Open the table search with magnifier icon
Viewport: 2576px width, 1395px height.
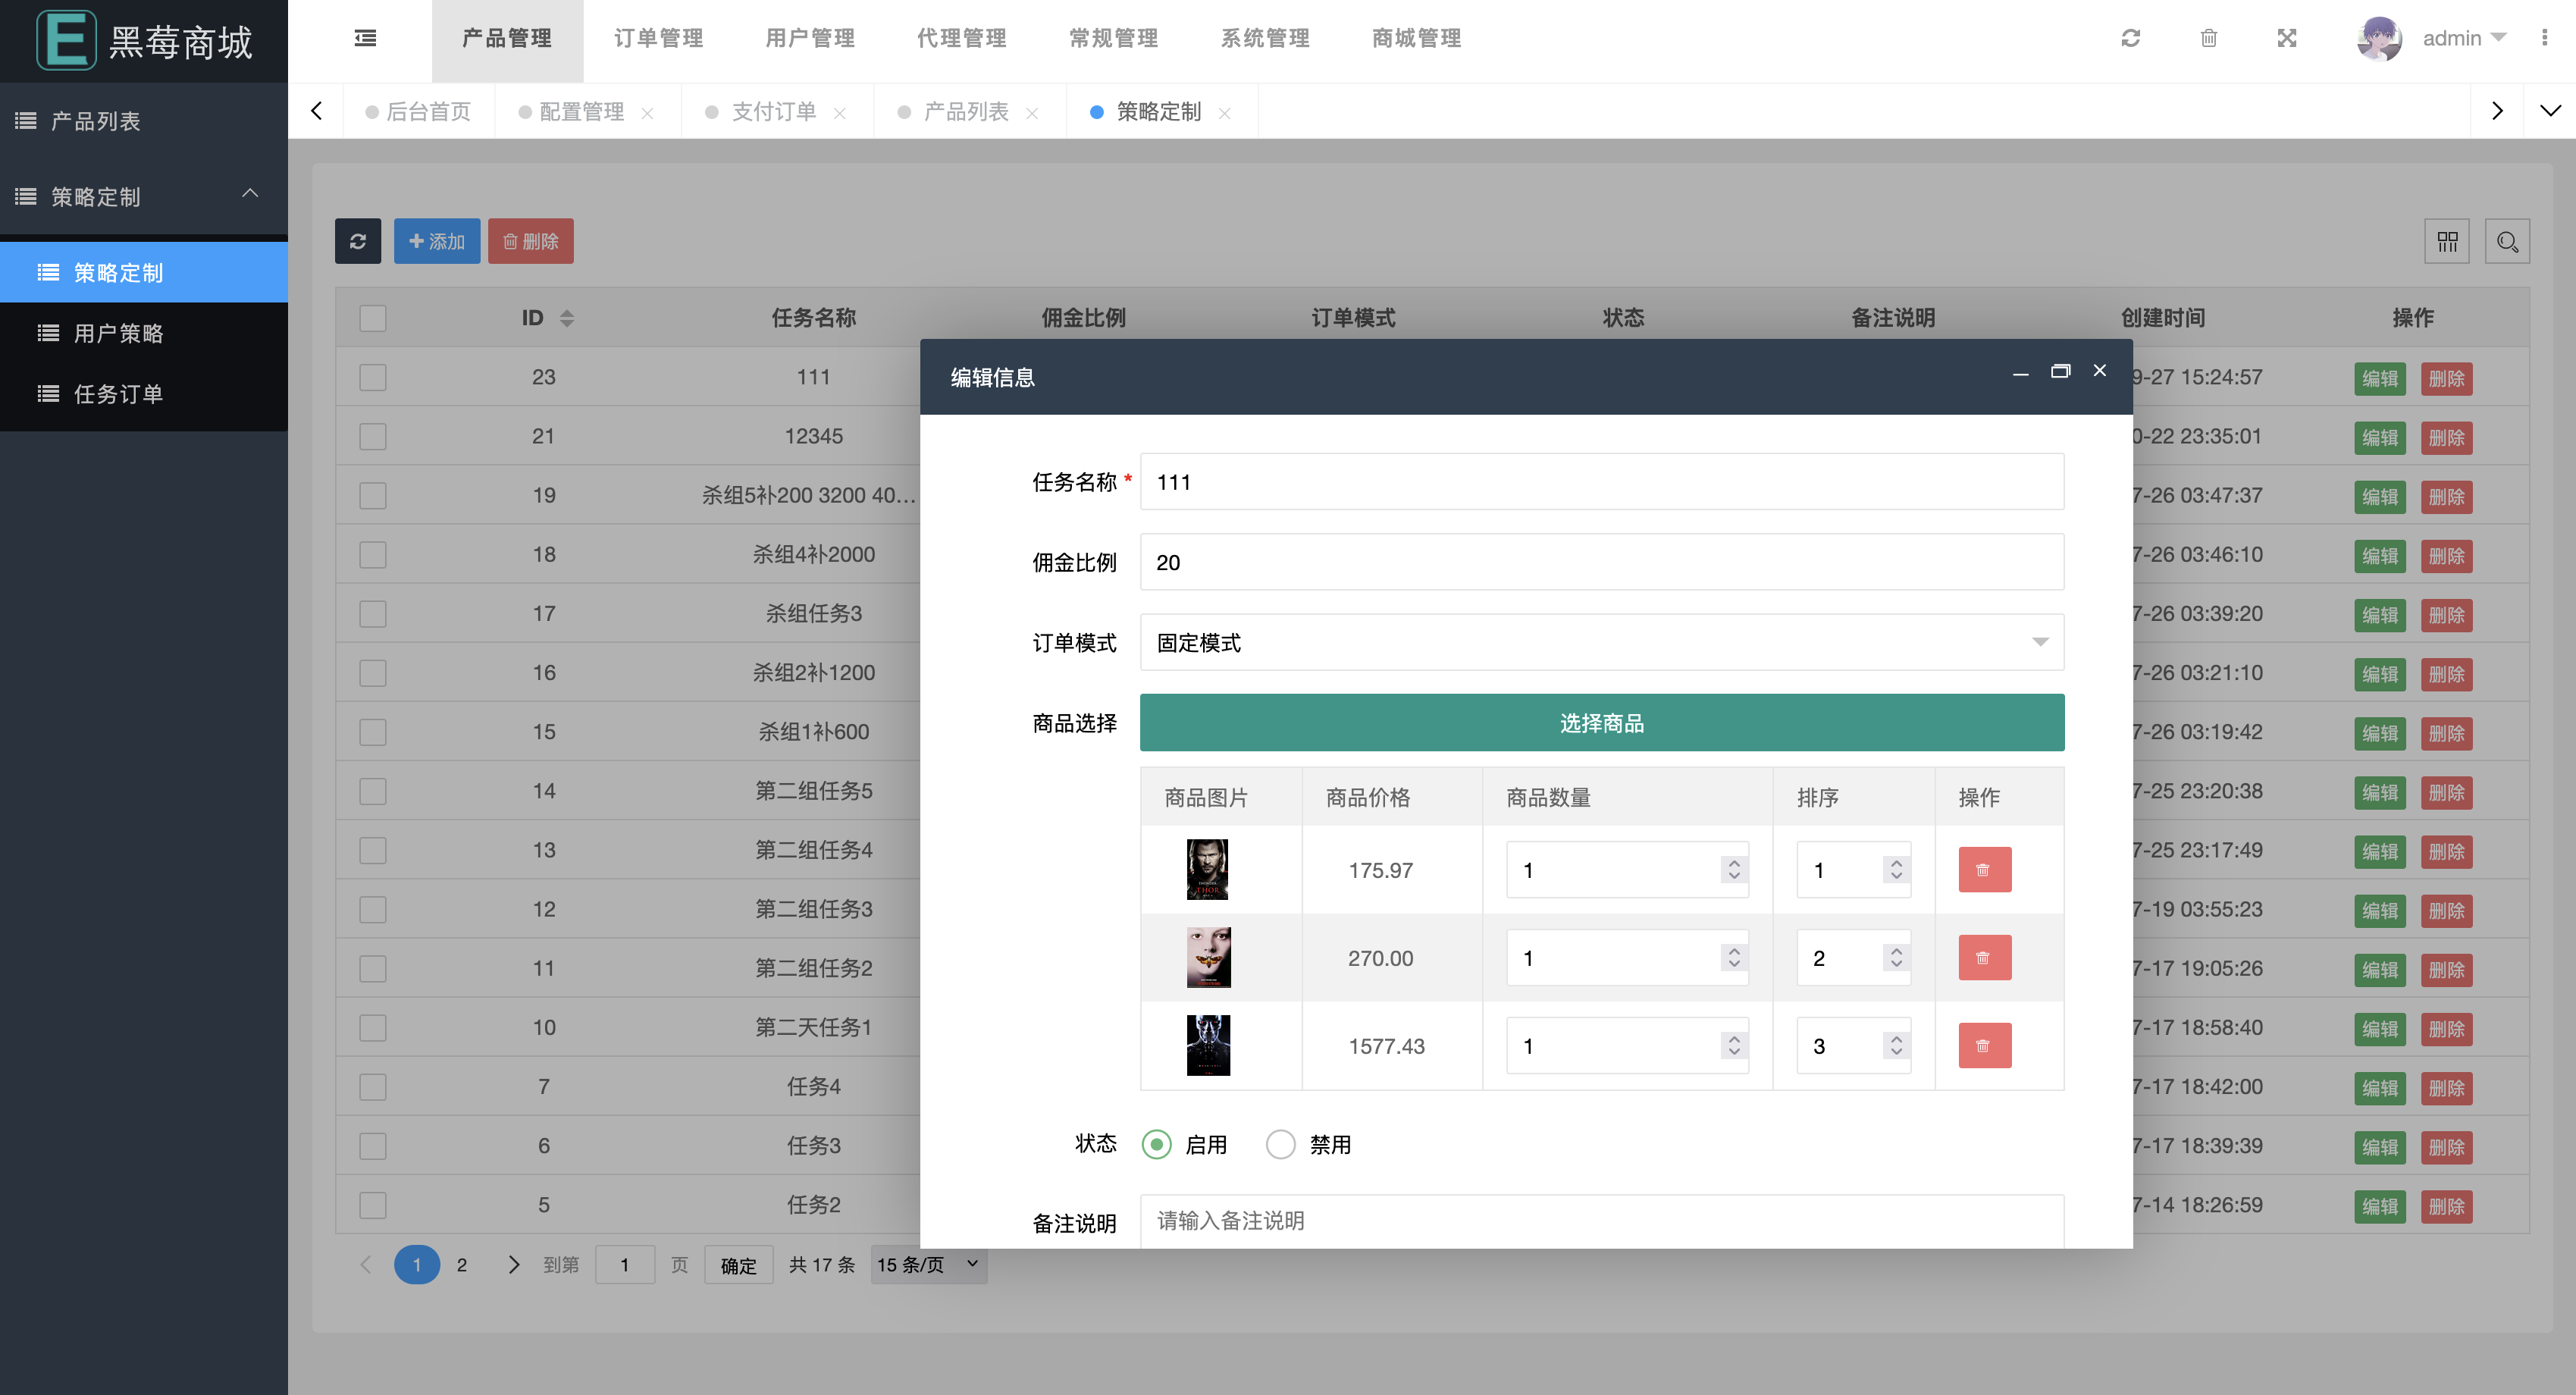click(x=2507, y=240)
